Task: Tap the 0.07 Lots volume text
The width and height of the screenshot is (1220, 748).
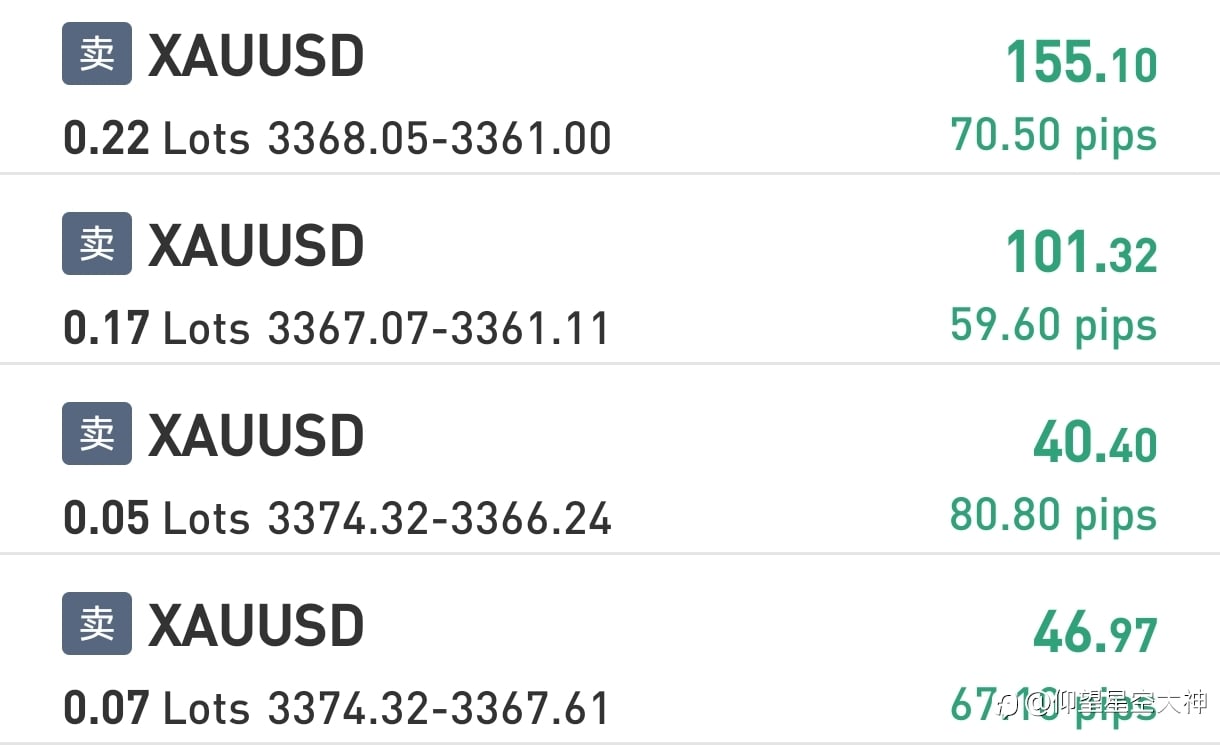Action: click(x=156, y=708)
